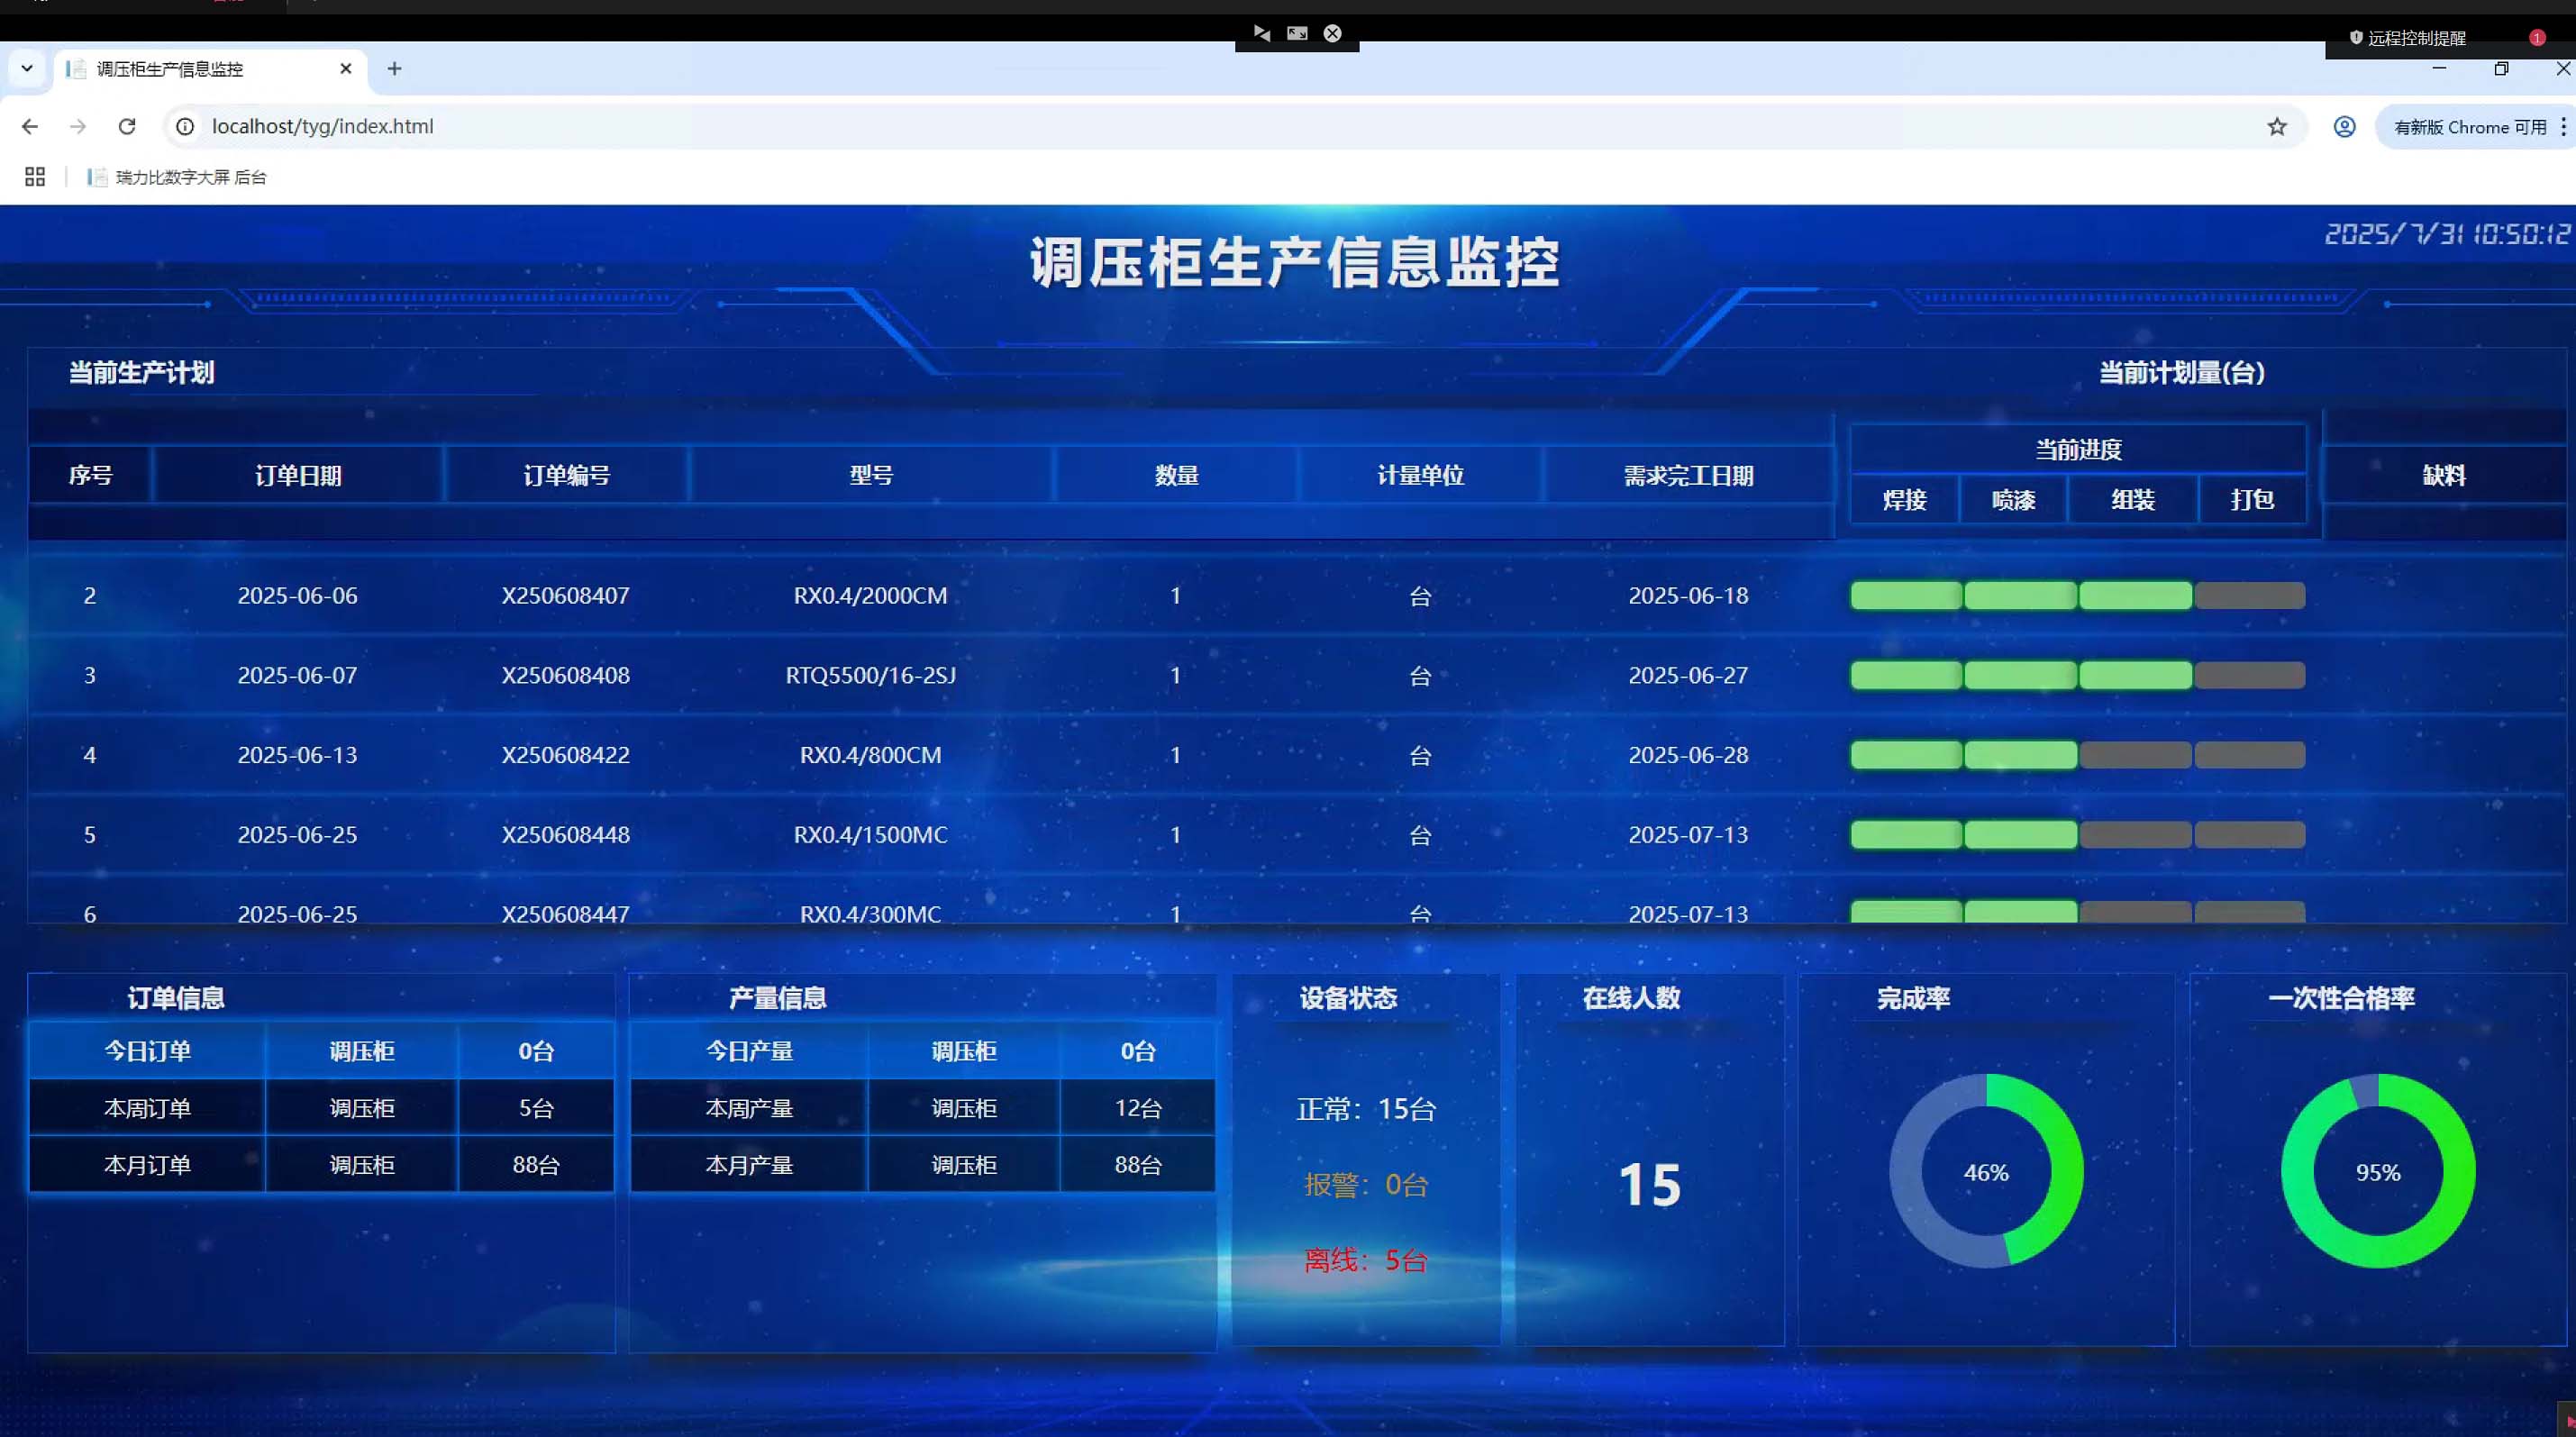Click 一次性合格率 95% donut chart
The width and height of the screenshot is (2576, 1437).
pyautogui.click(x=2377, y=1172)
